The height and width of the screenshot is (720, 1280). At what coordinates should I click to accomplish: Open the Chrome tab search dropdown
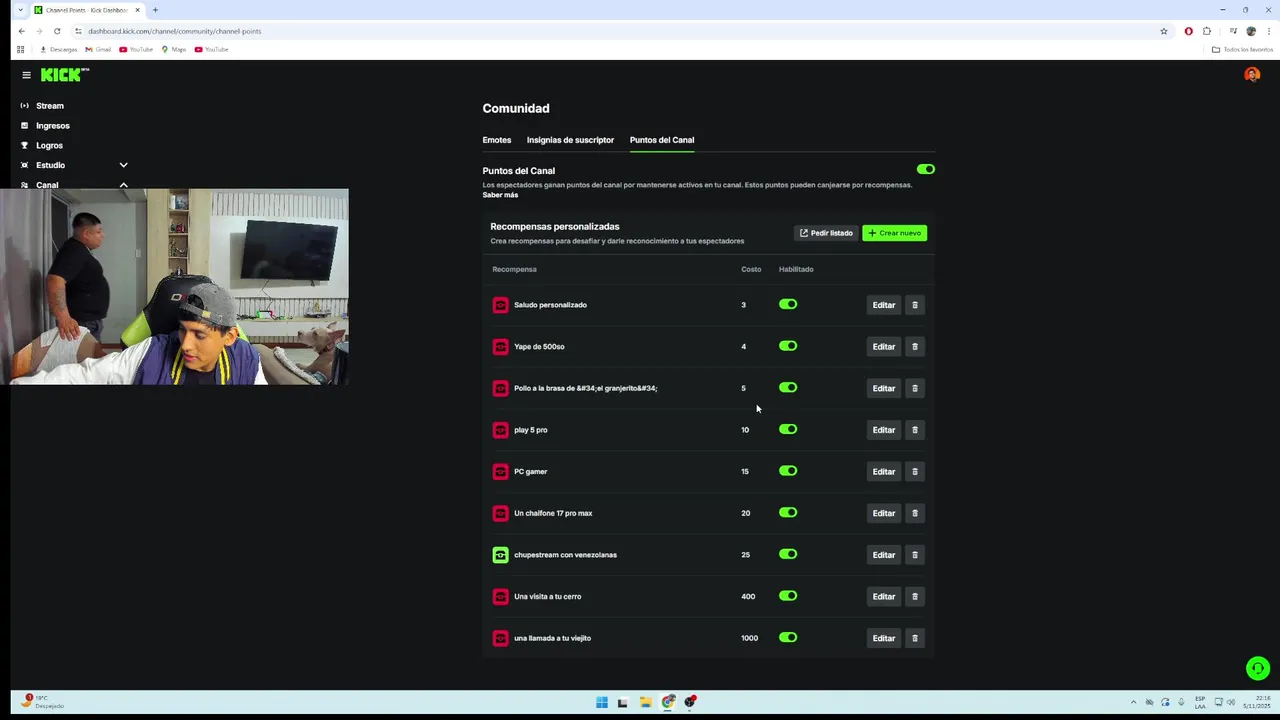[20, 10]
